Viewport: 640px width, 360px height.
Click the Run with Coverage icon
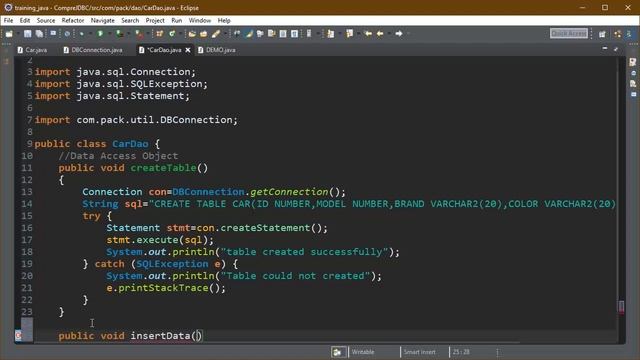tap(119, 33)
